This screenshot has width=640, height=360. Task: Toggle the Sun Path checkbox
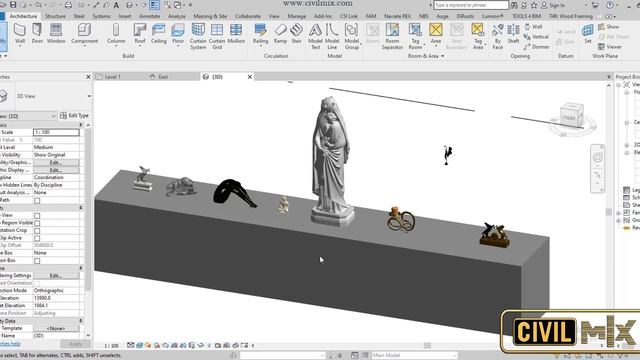(x=37, y=200)
